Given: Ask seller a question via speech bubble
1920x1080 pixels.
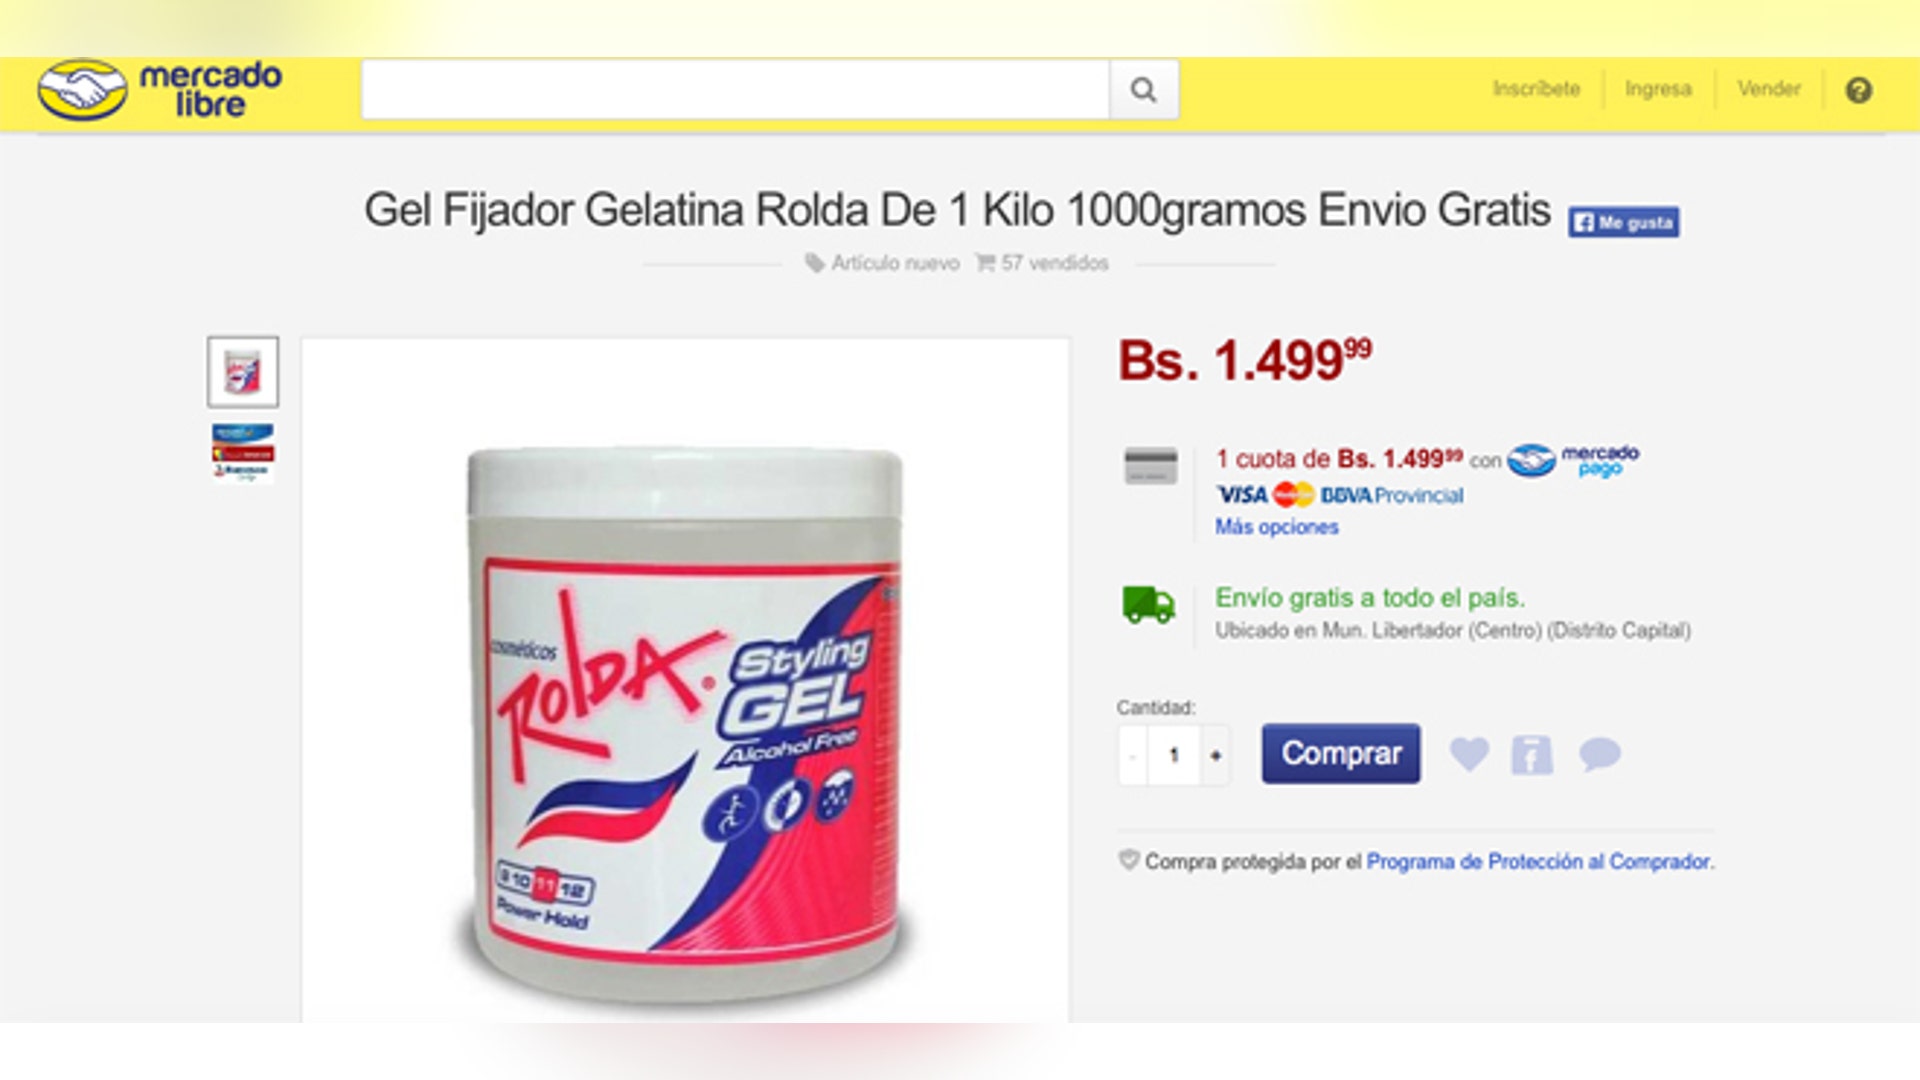Looking at the screenshot, I should (1599, 753).
